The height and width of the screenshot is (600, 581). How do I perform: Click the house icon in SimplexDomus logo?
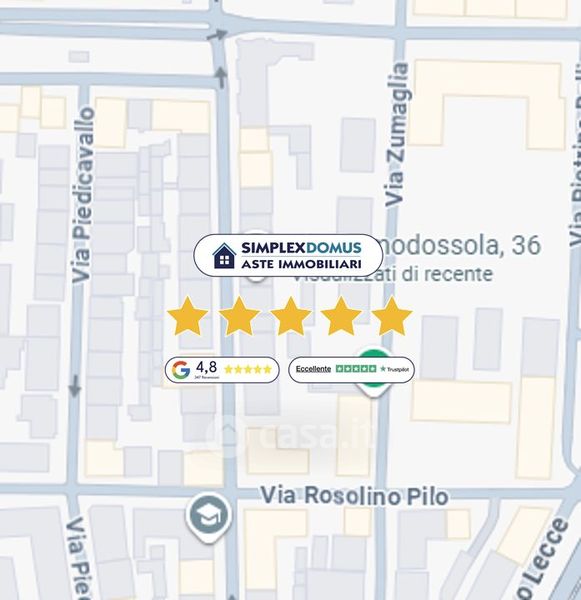224,255
